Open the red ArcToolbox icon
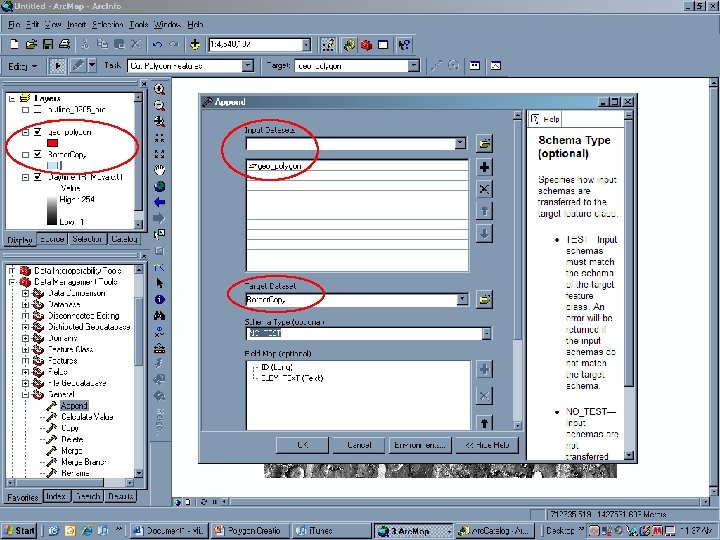720x540 pixels. click(x=366, y=45)
